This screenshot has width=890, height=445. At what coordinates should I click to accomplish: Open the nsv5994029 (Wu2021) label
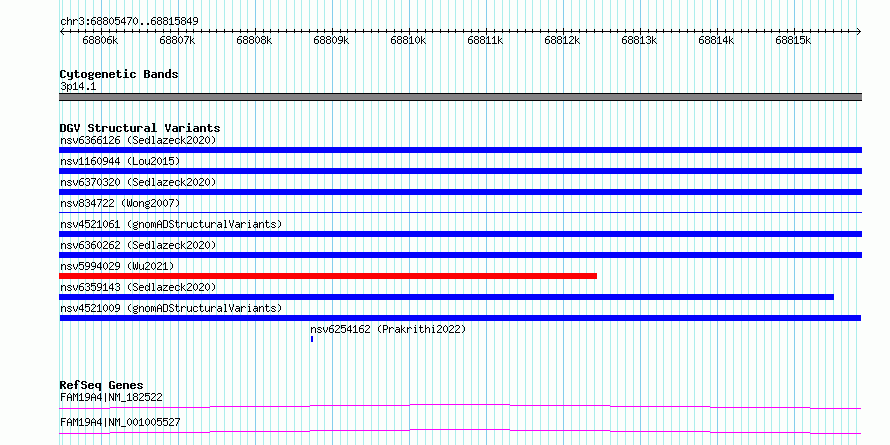(x=117, y=266)
